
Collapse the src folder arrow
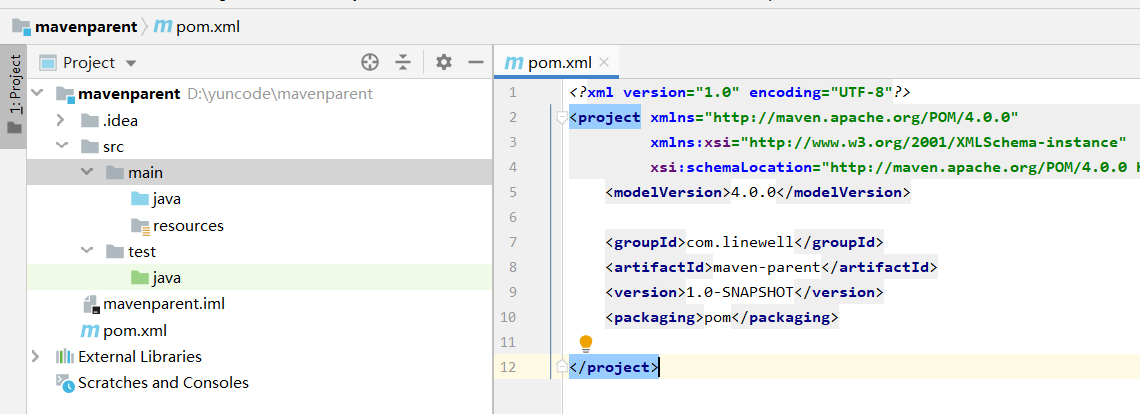click(x=62, y=147)
